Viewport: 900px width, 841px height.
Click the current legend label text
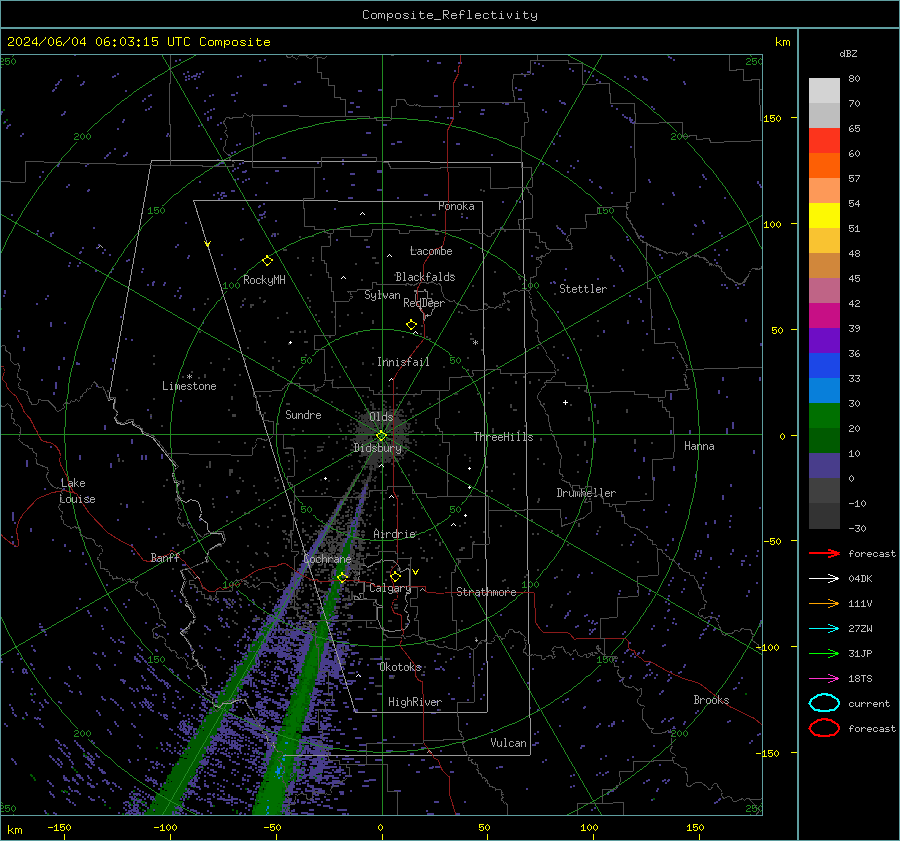click(x=869, y=703)
